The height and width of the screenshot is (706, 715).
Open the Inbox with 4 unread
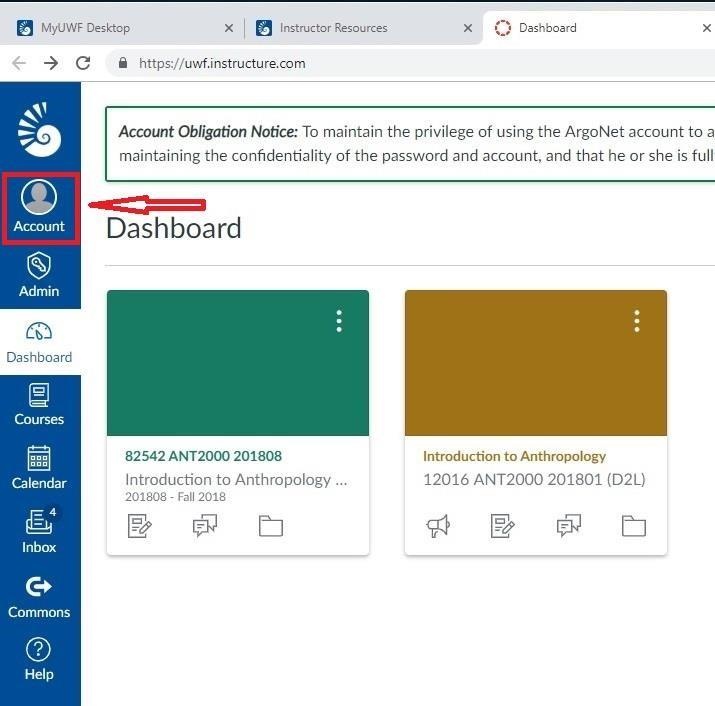(x=39, y=531)
